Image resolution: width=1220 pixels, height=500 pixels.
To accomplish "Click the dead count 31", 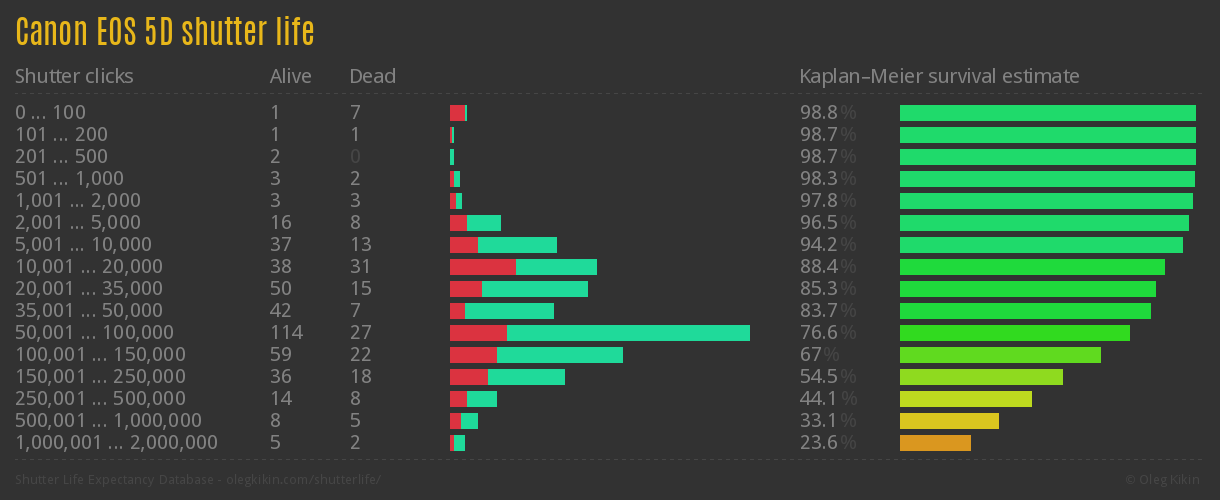I will coord(360,267).
